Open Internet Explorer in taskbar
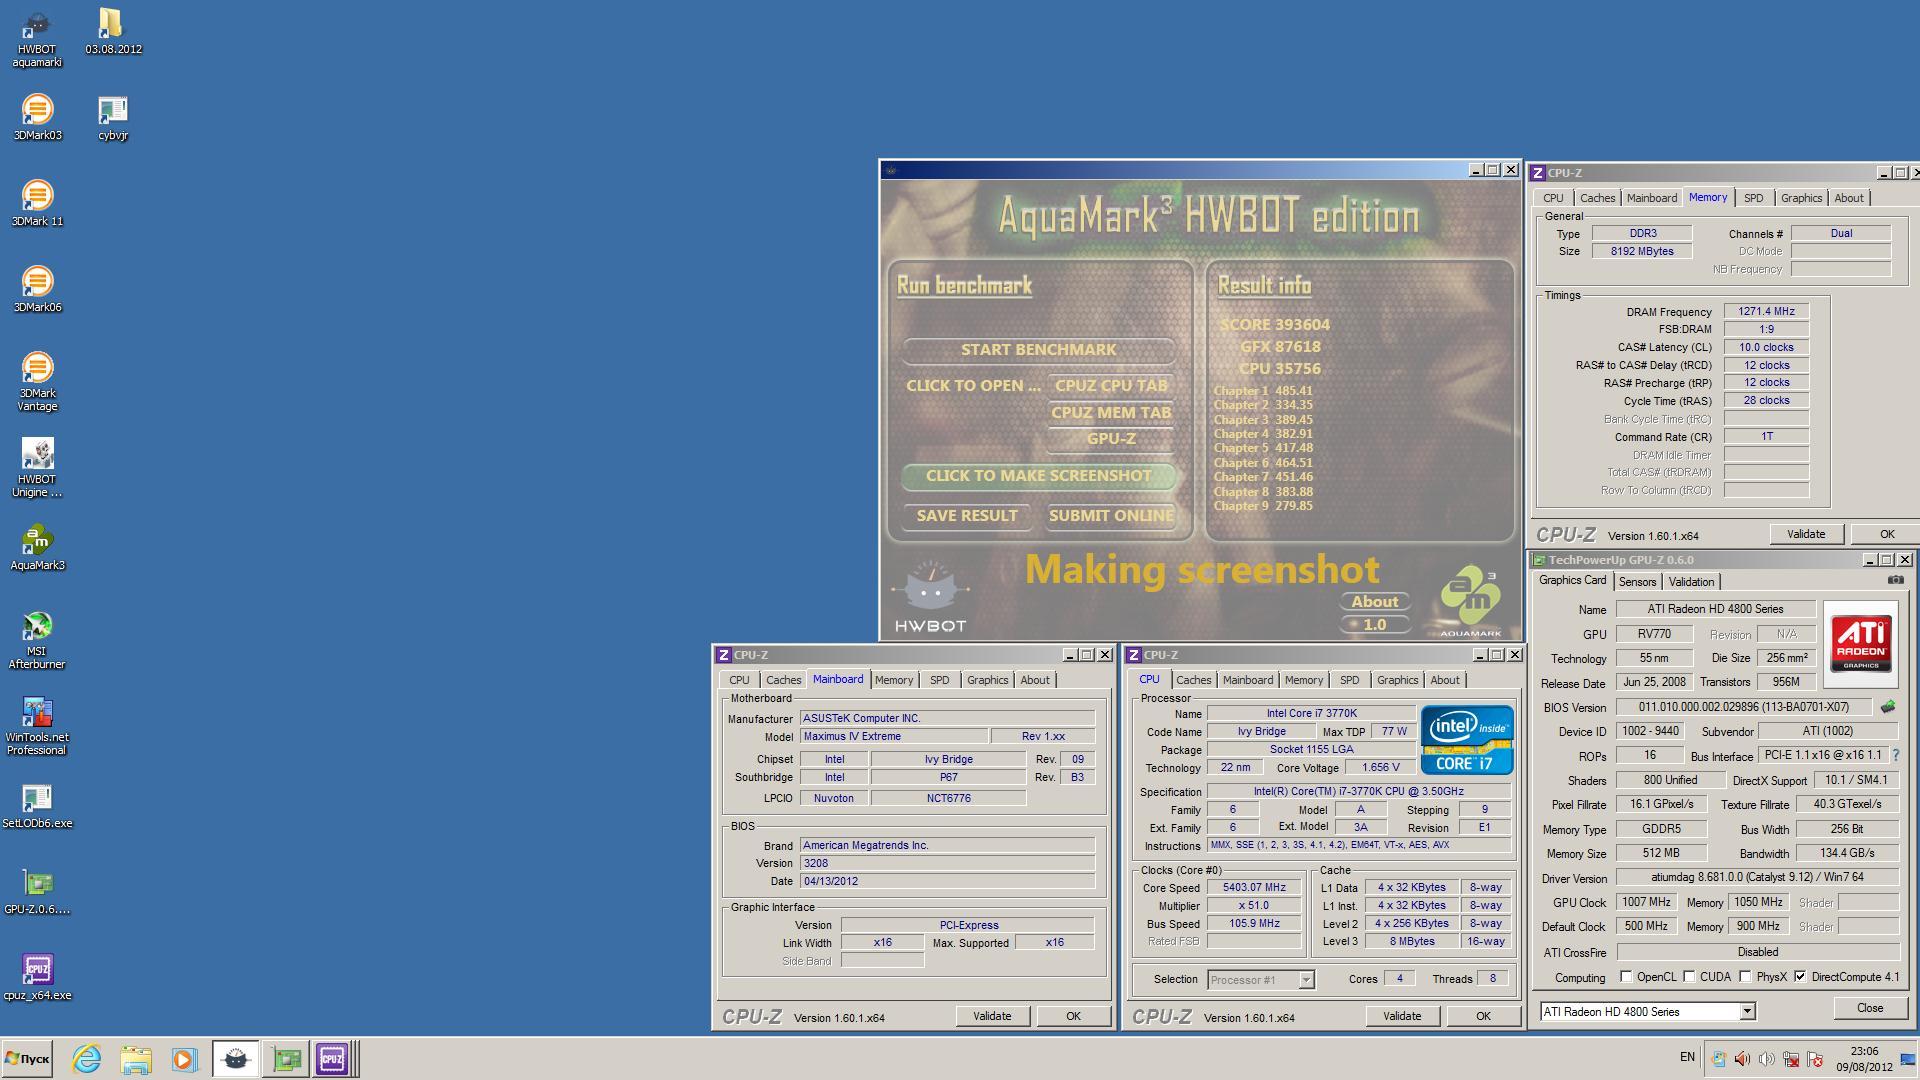Image resolution: width=1920 pixels, height=1080 pixels. coord(87,1058)
